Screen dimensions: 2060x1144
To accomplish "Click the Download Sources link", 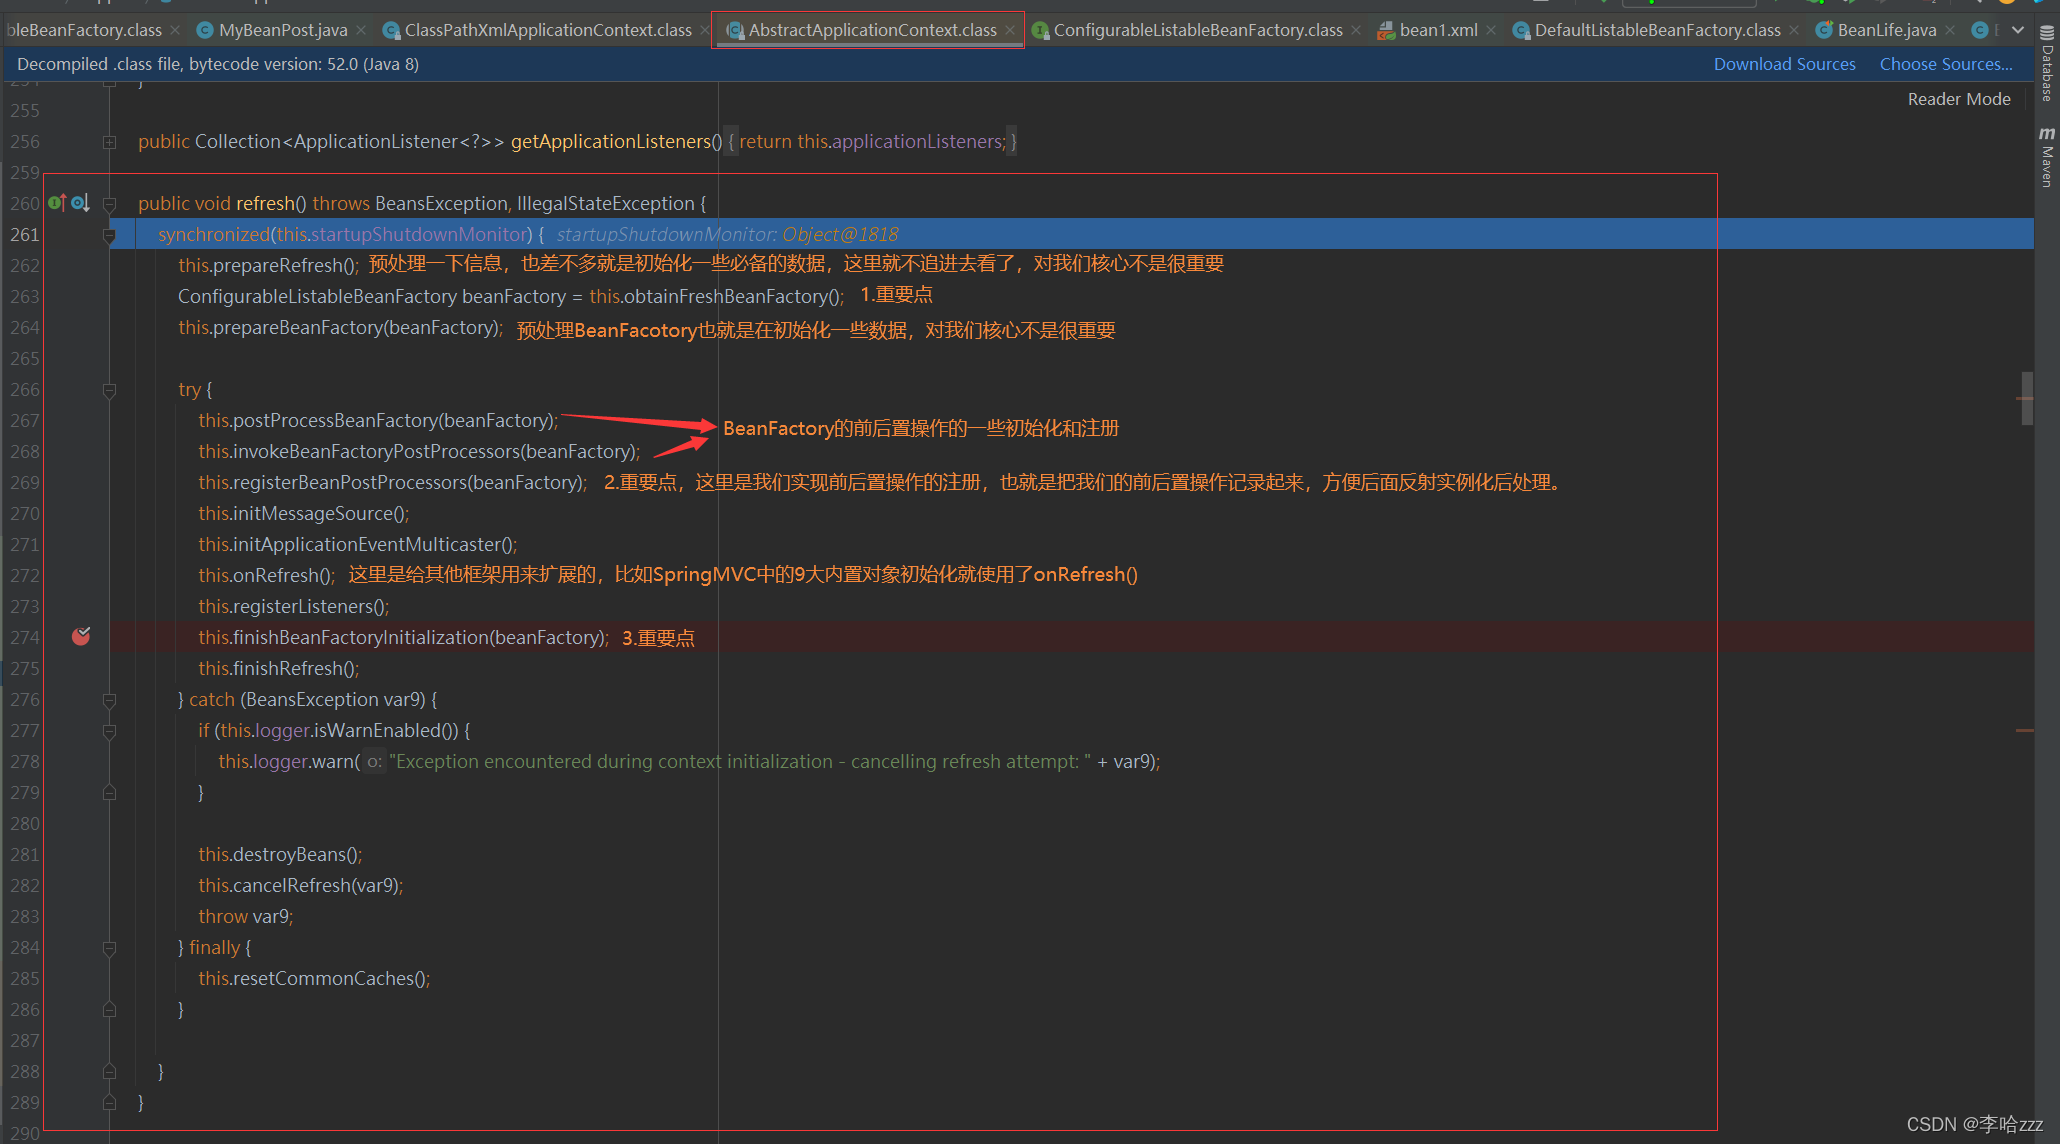I will coord(1784,64).
